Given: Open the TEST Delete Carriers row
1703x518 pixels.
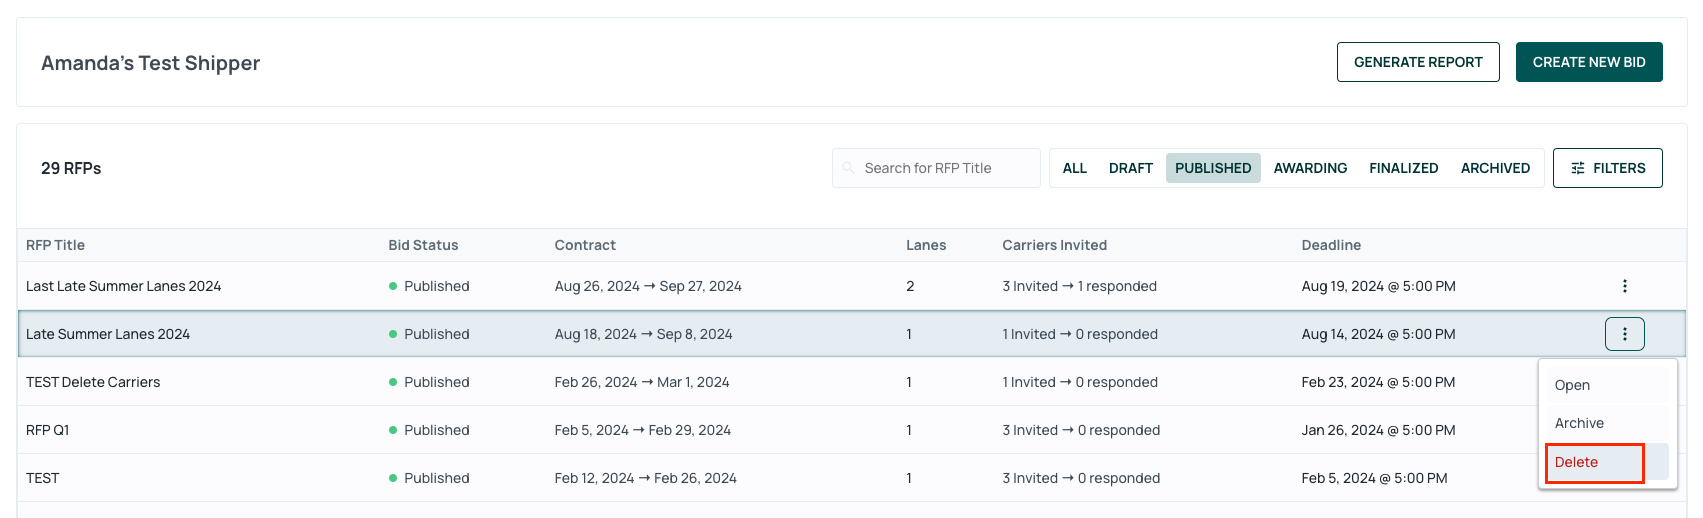Looking at the screenshot, I should click(777, 382).
